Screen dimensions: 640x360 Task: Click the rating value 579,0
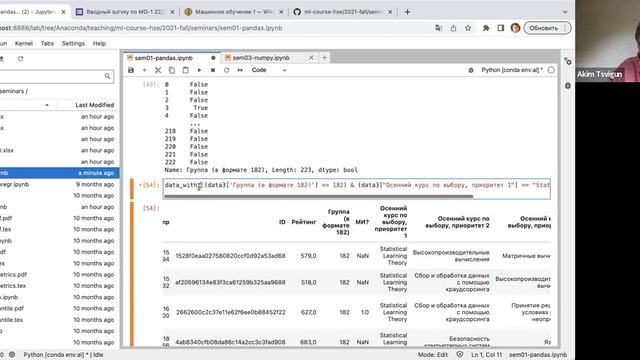coord(308,256)
